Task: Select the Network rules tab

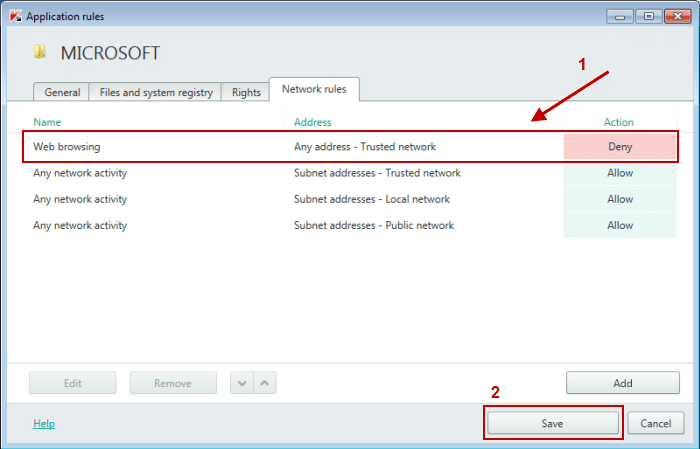Action: [x=314, y=89]
